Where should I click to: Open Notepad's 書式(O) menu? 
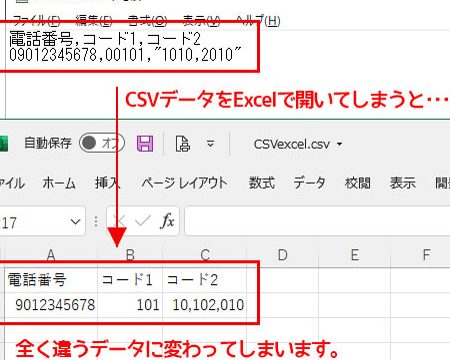147,21
